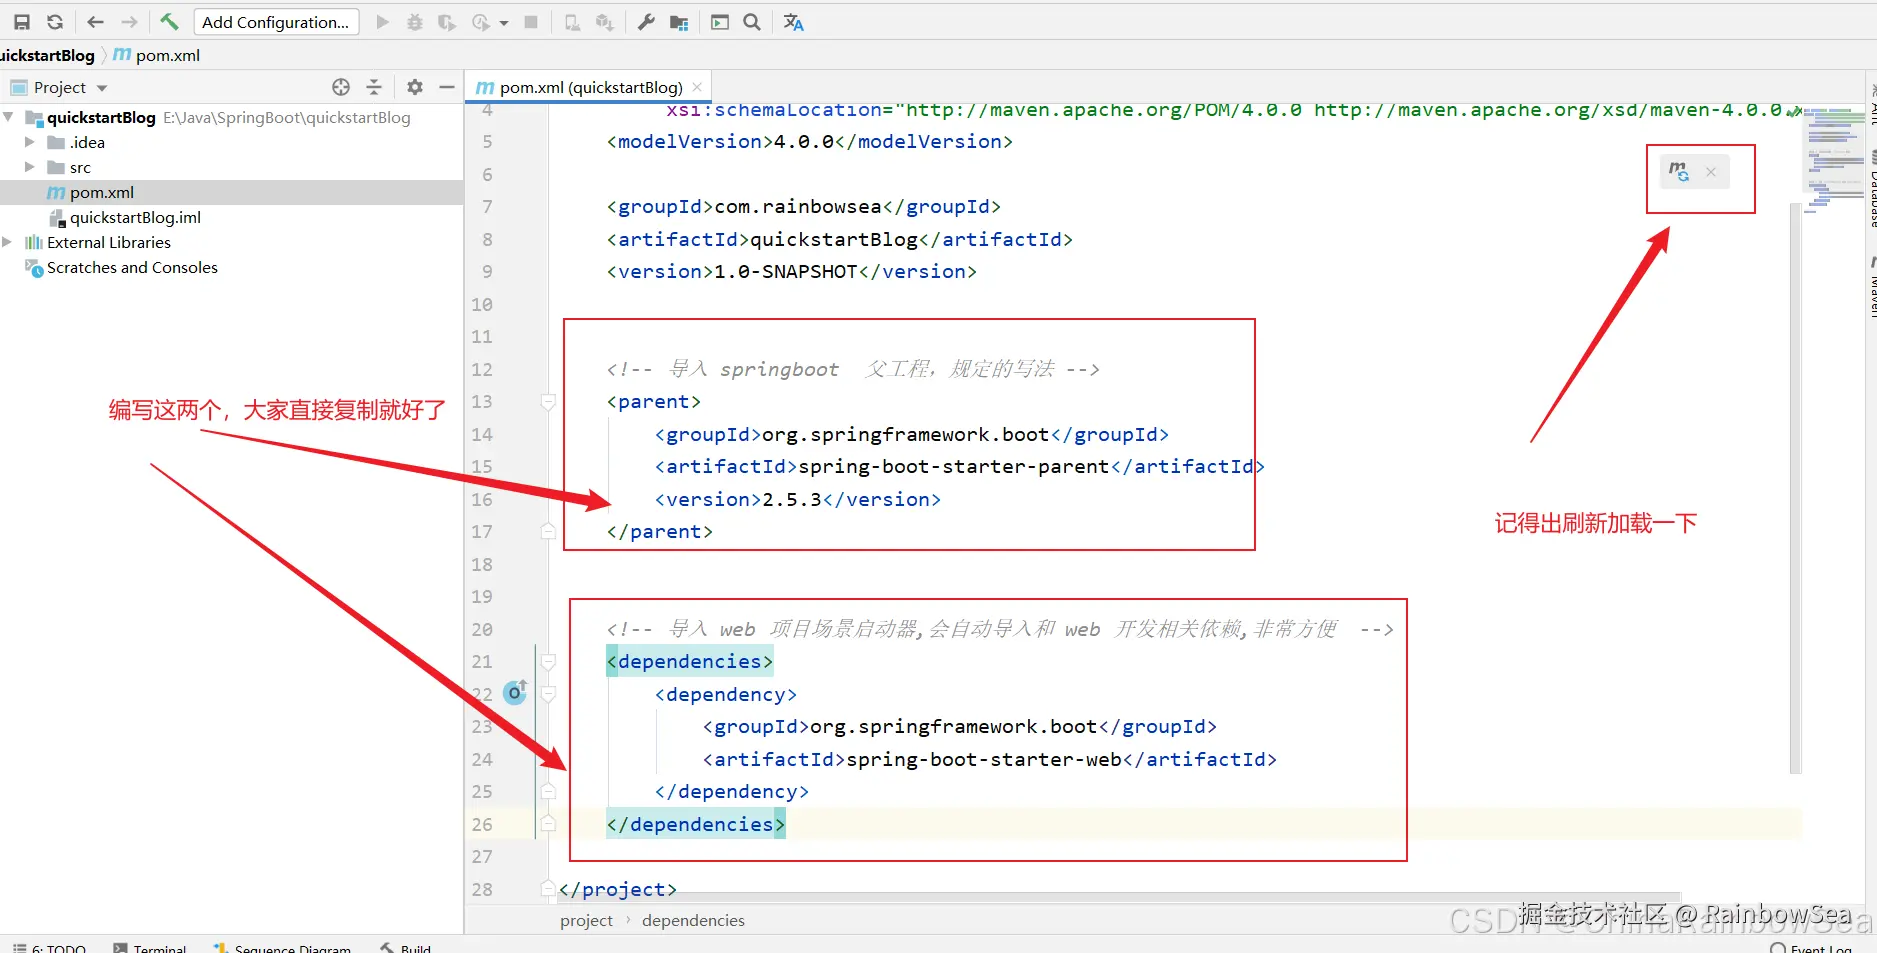Click line 9 version 1.0-SNAPSHOT text

(x=785, y=272)
